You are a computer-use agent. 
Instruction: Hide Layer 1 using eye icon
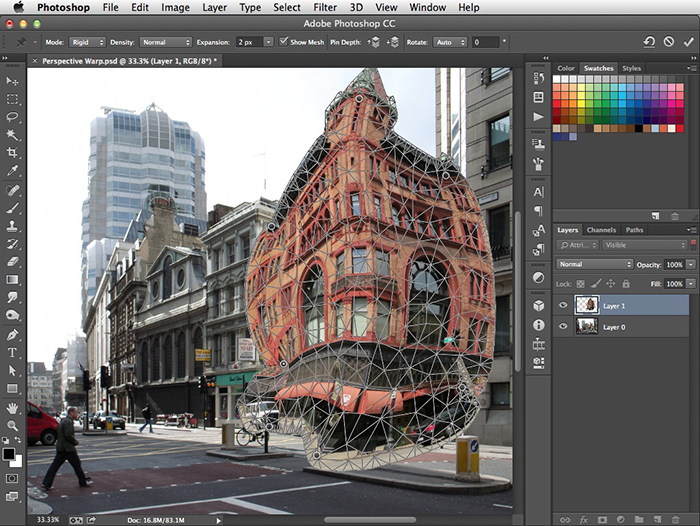coord(562,305)
